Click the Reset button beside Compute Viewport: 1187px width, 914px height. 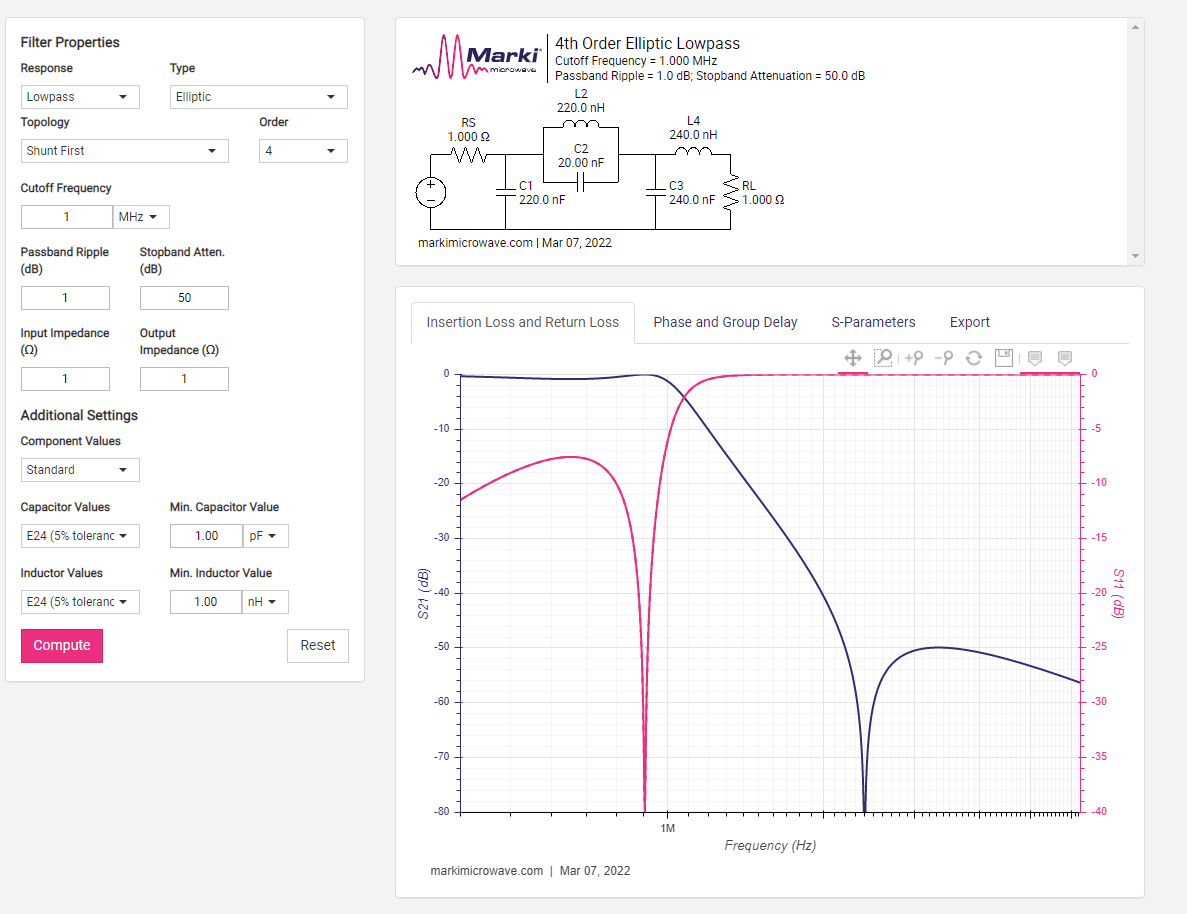coord(317,645)
